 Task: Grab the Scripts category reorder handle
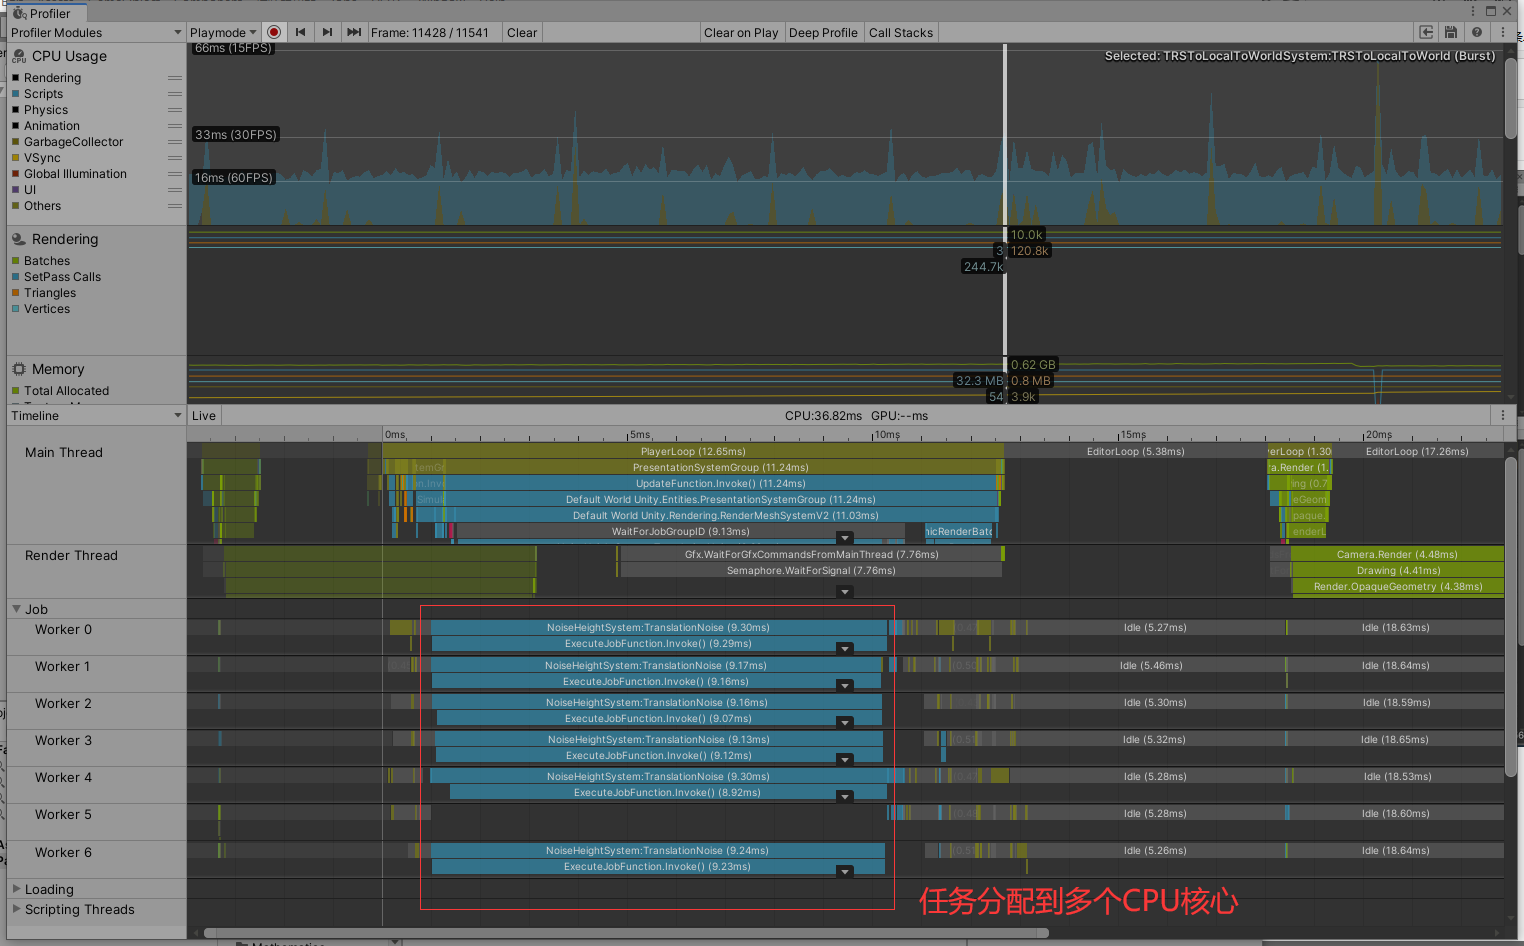tap(175, 94)
